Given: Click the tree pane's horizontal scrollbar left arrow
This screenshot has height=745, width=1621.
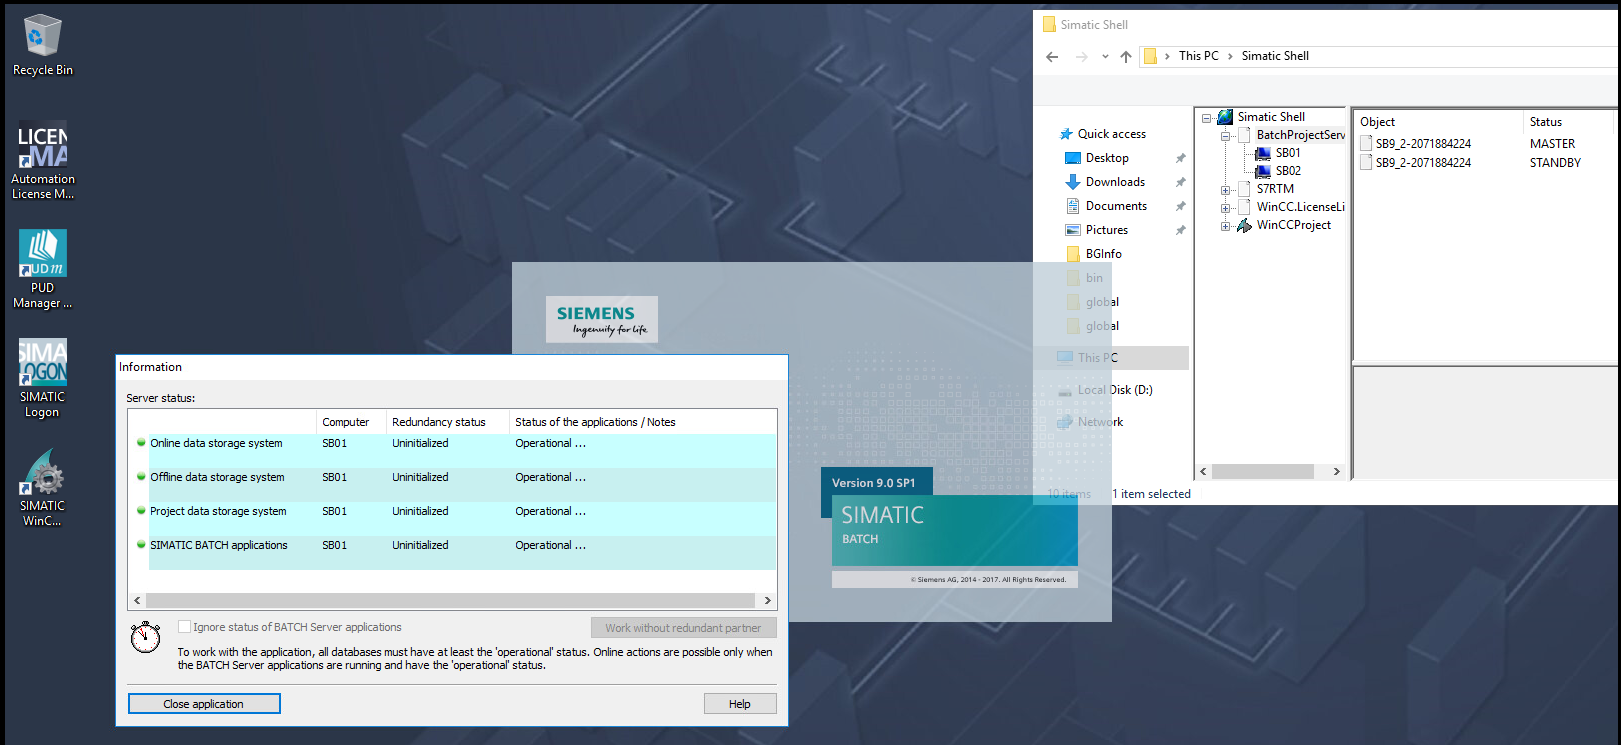Looking at the screenshot, I should tap(1204, 471).
